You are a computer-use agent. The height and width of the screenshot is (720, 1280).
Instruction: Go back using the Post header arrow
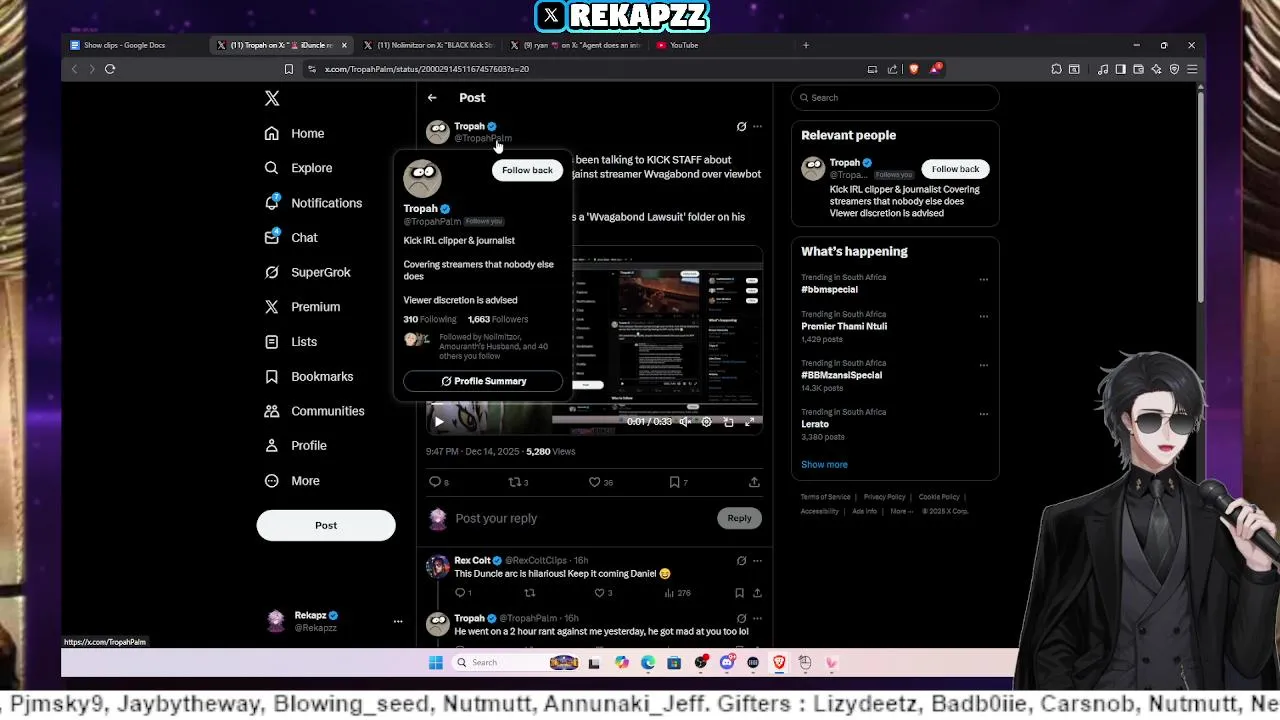coord(432,98)
